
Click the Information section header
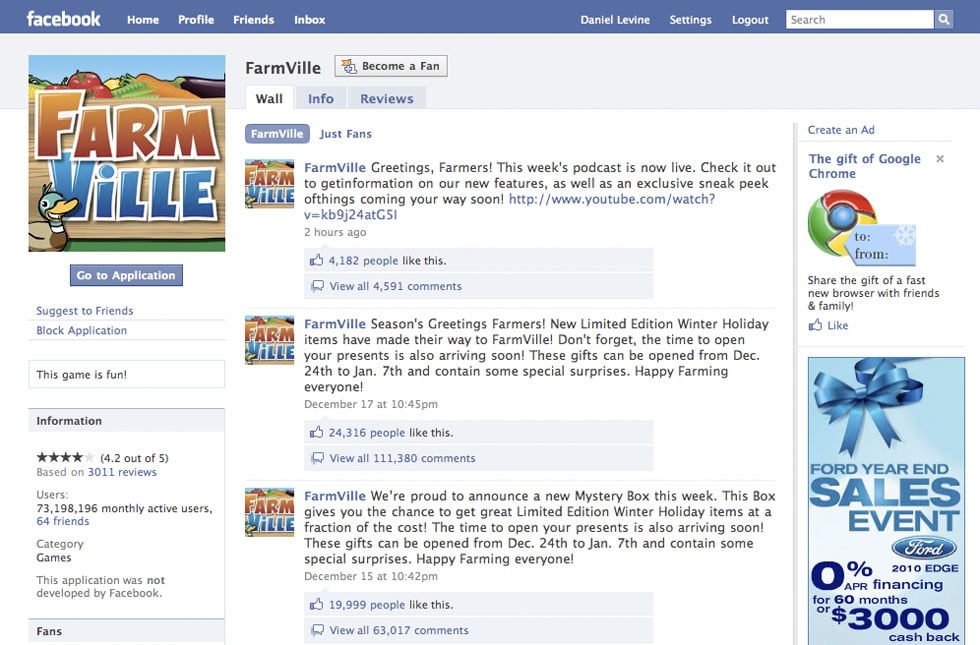click(x=127, y=421)
